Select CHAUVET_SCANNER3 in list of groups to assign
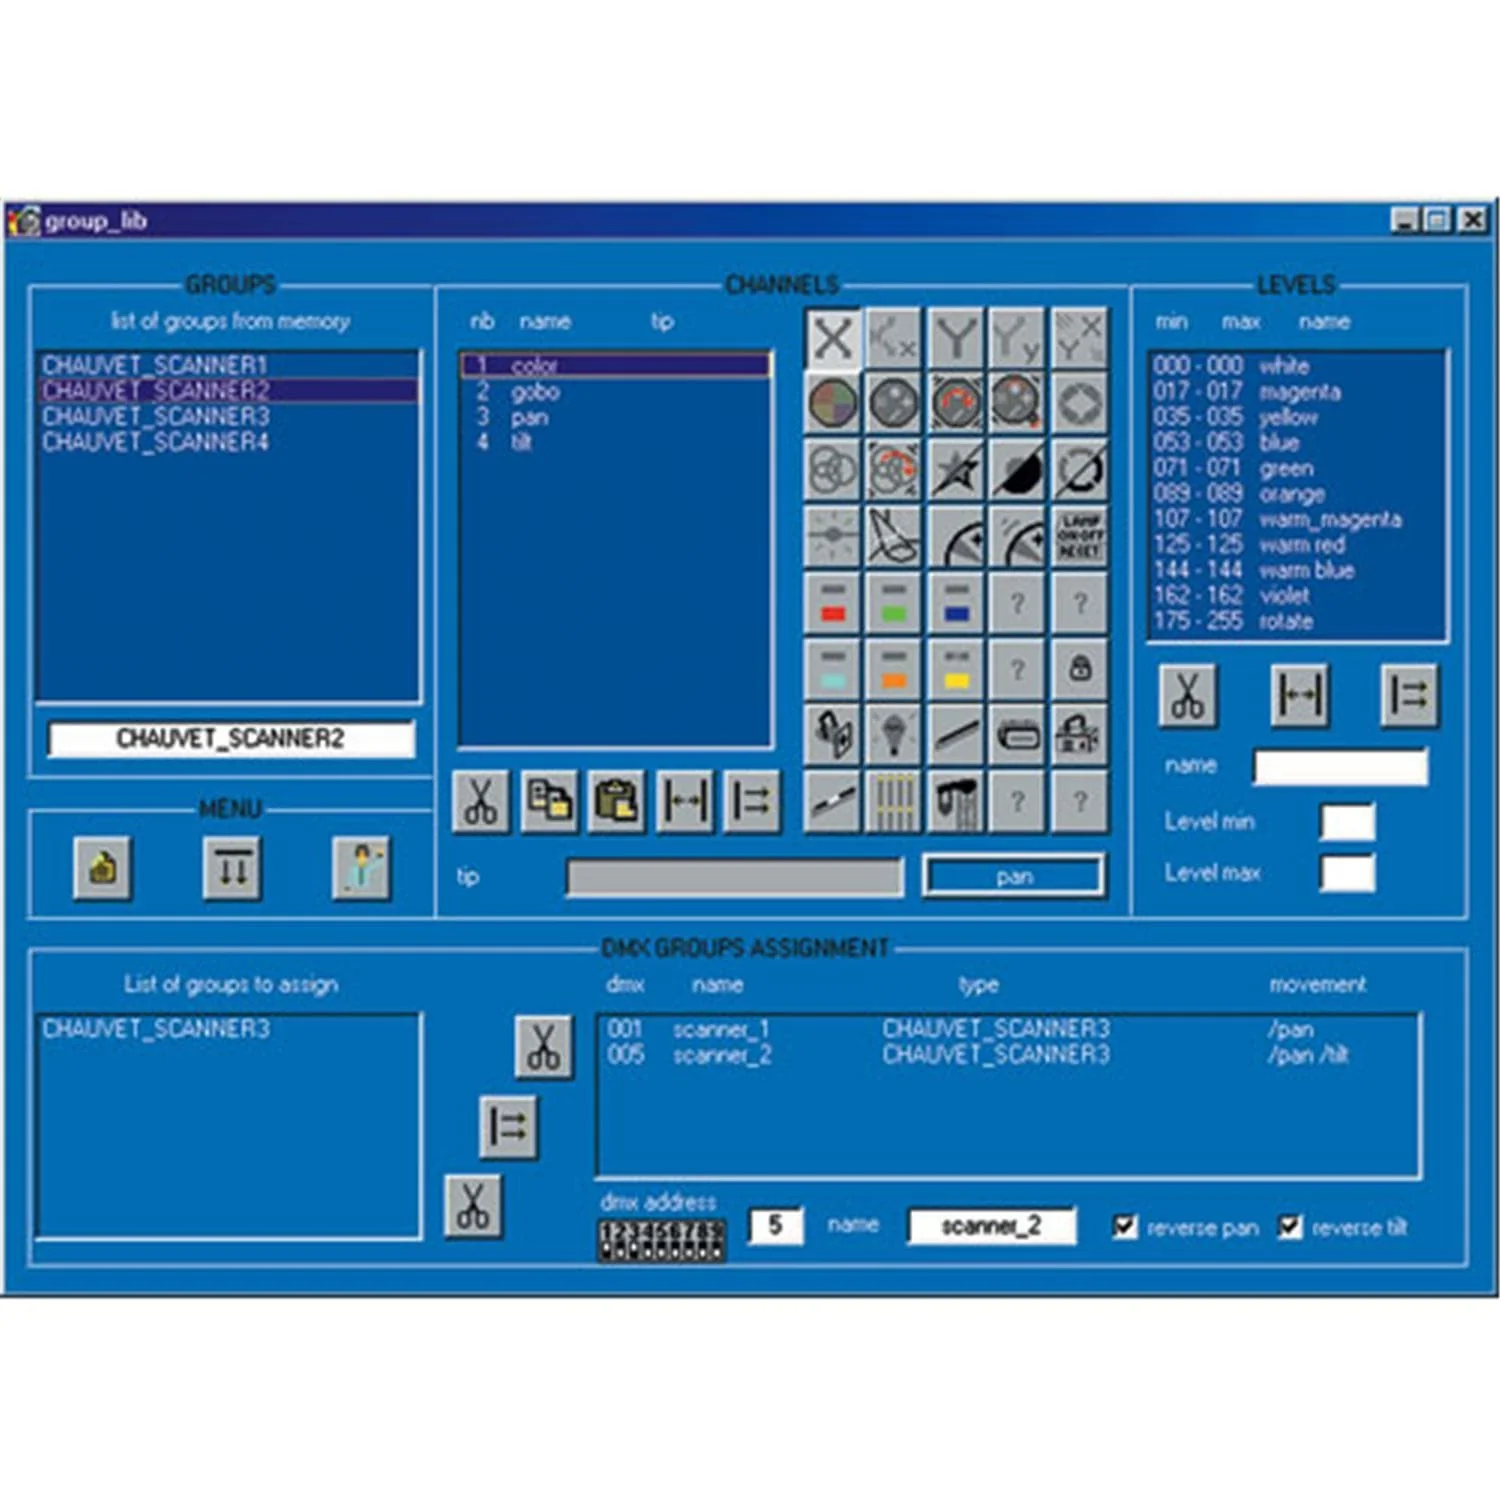Screen dimensions: 1500x1500 tap(228, 1029)
